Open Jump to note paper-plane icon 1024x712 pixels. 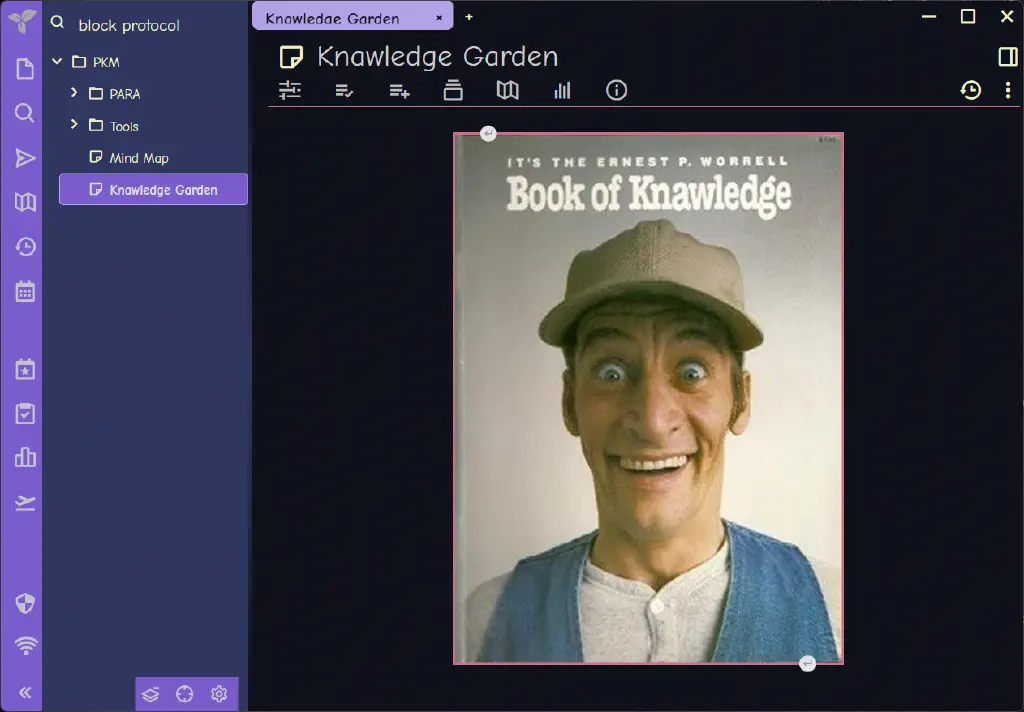(25, 158)
